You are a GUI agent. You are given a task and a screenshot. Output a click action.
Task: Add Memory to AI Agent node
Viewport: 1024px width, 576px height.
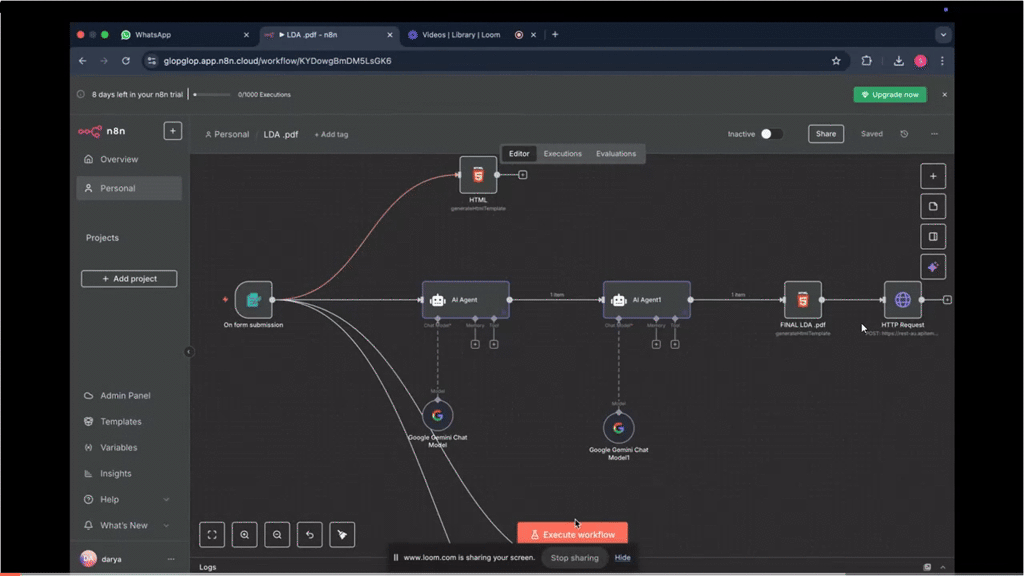point(475,344)
